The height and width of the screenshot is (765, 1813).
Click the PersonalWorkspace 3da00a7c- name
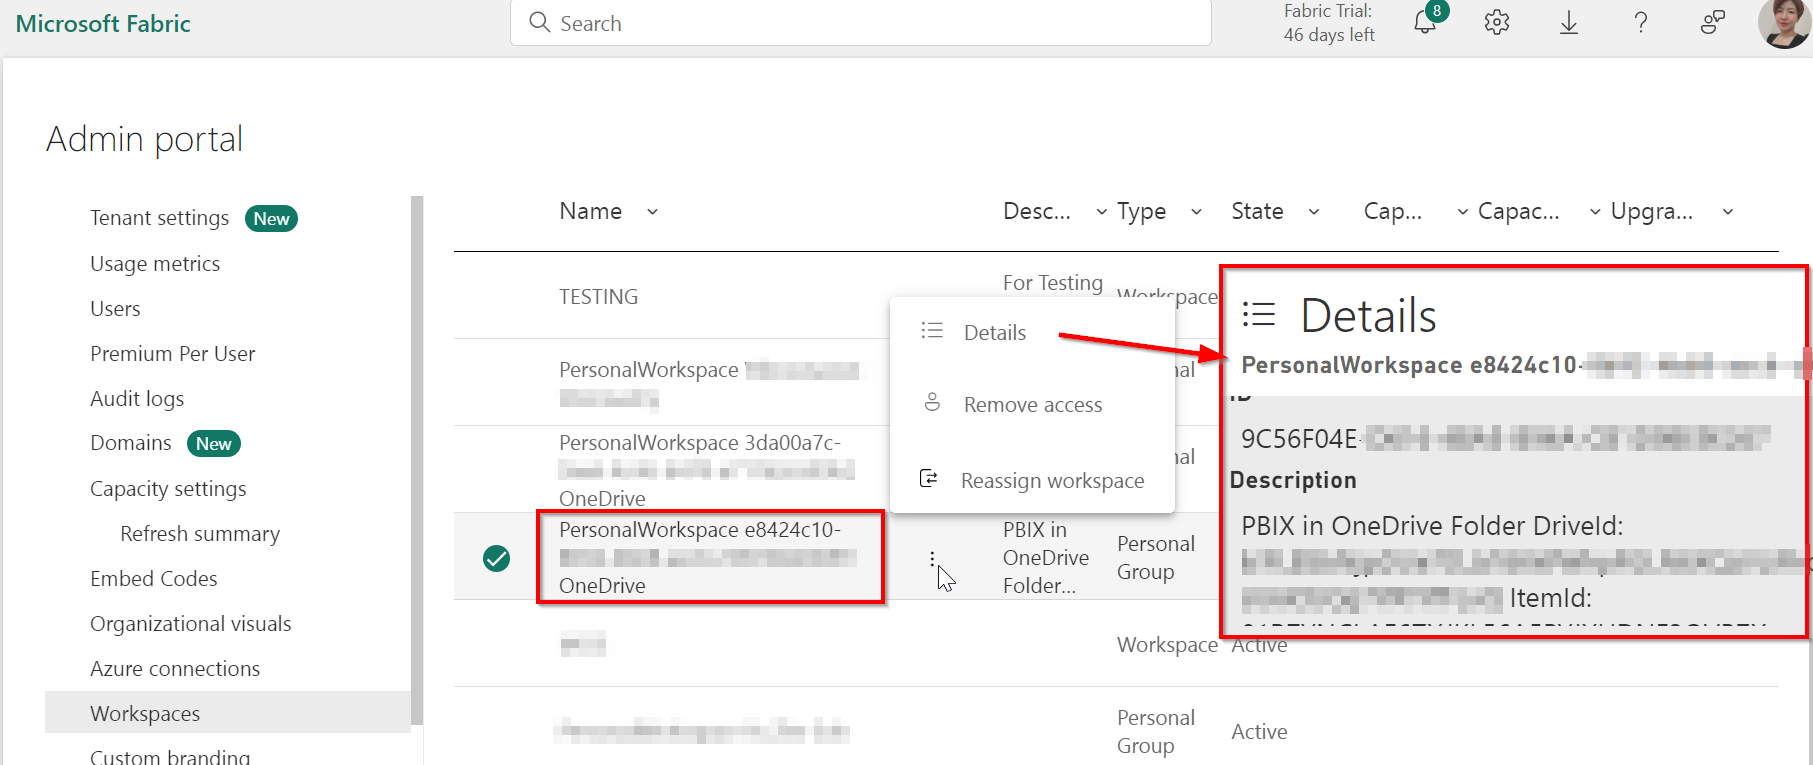[700, 443]
